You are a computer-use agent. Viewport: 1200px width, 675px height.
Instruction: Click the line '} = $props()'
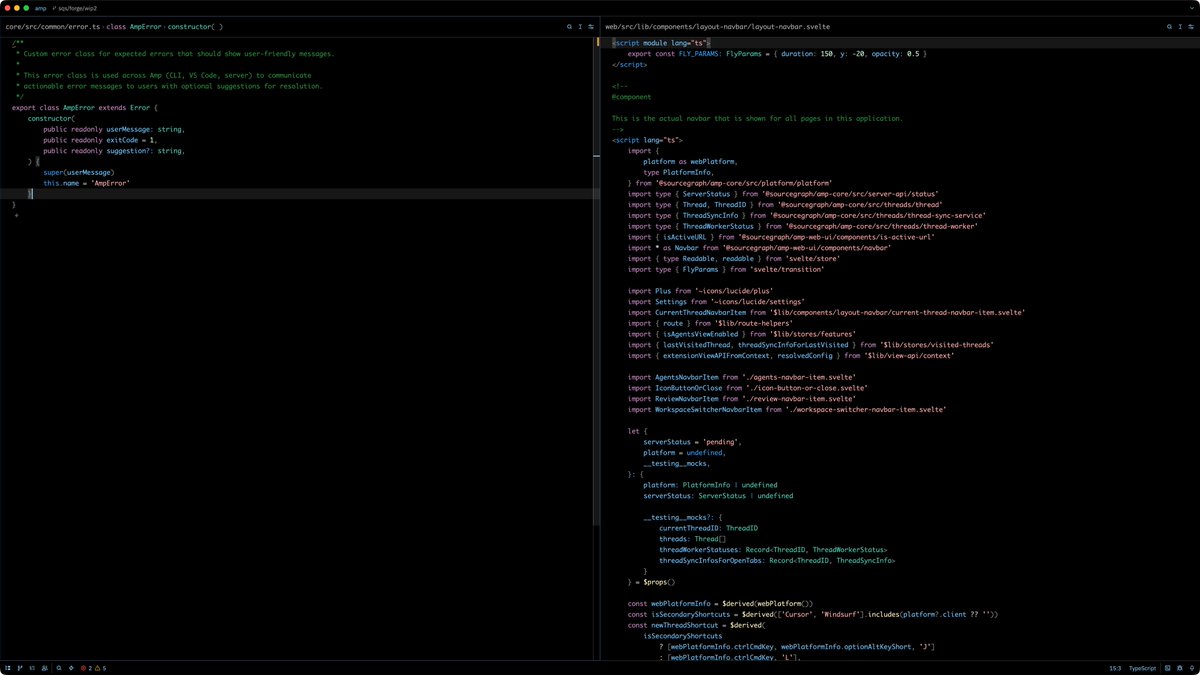click(x=652, y=582)
